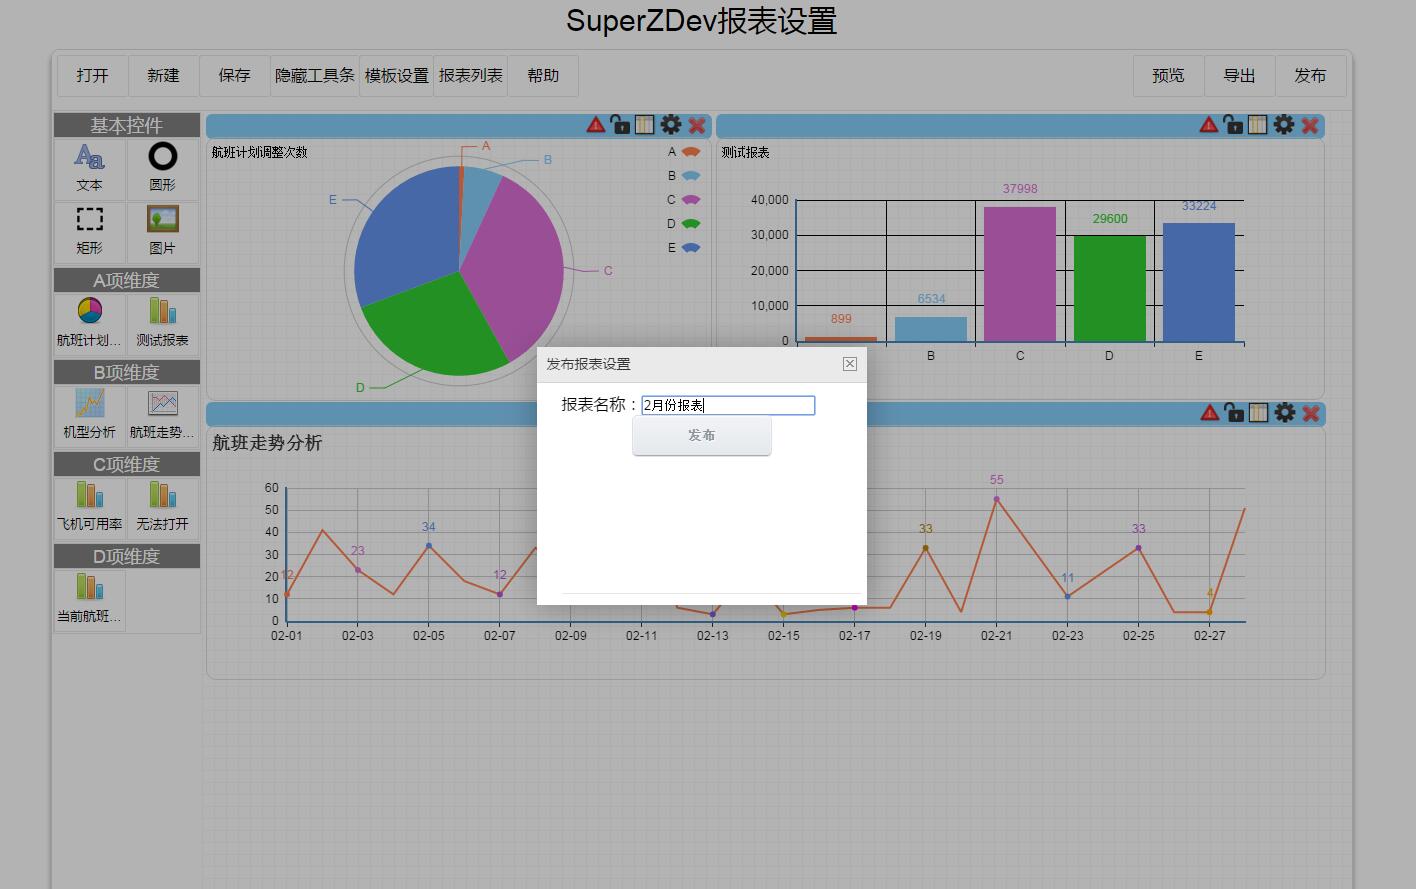Click the 航班计划调整次数 chart title
This screenshot has width=1416, height=889.
point(260,152)
